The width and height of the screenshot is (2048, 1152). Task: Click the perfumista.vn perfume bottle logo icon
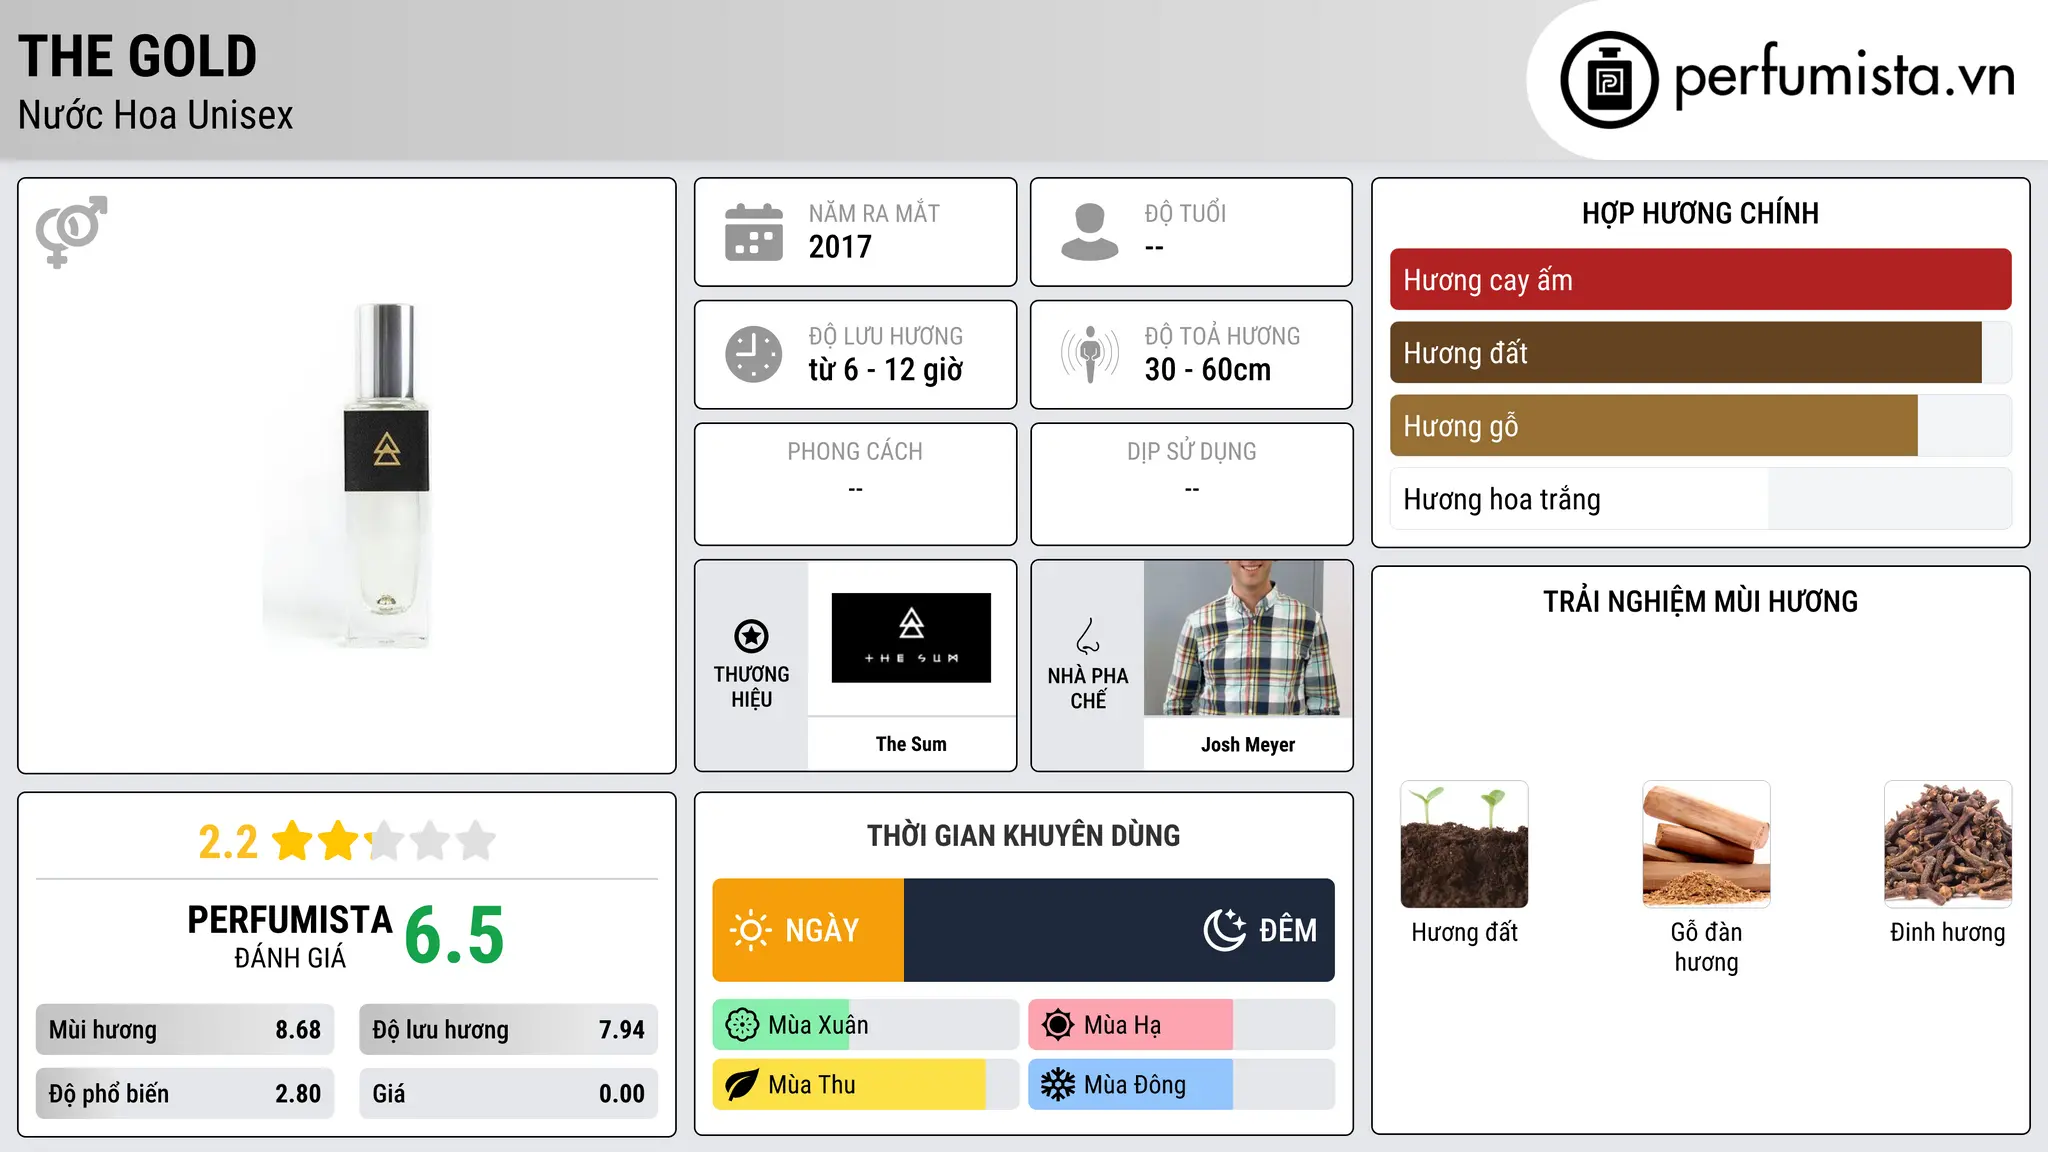pos(1609,80)
